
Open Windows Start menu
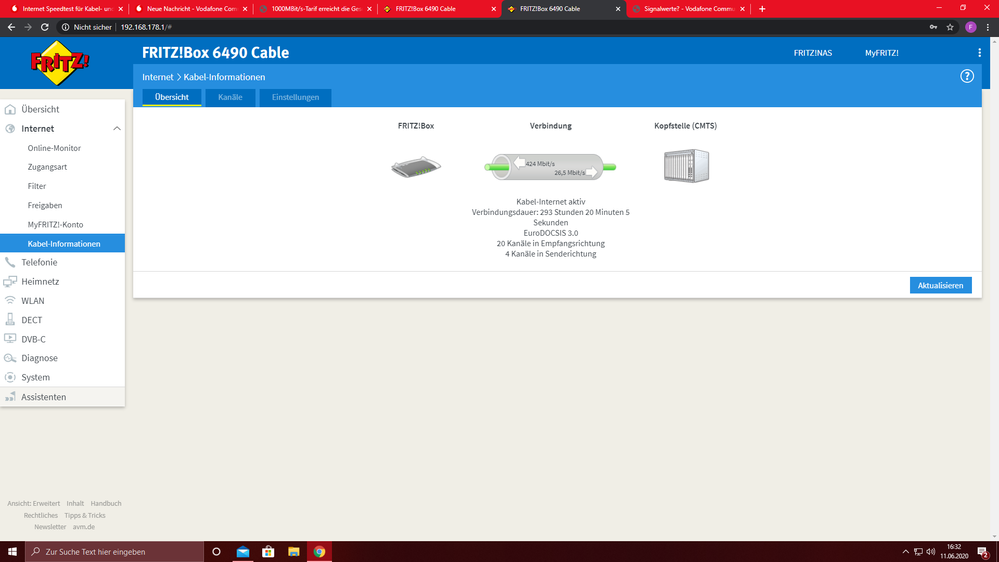12,552
